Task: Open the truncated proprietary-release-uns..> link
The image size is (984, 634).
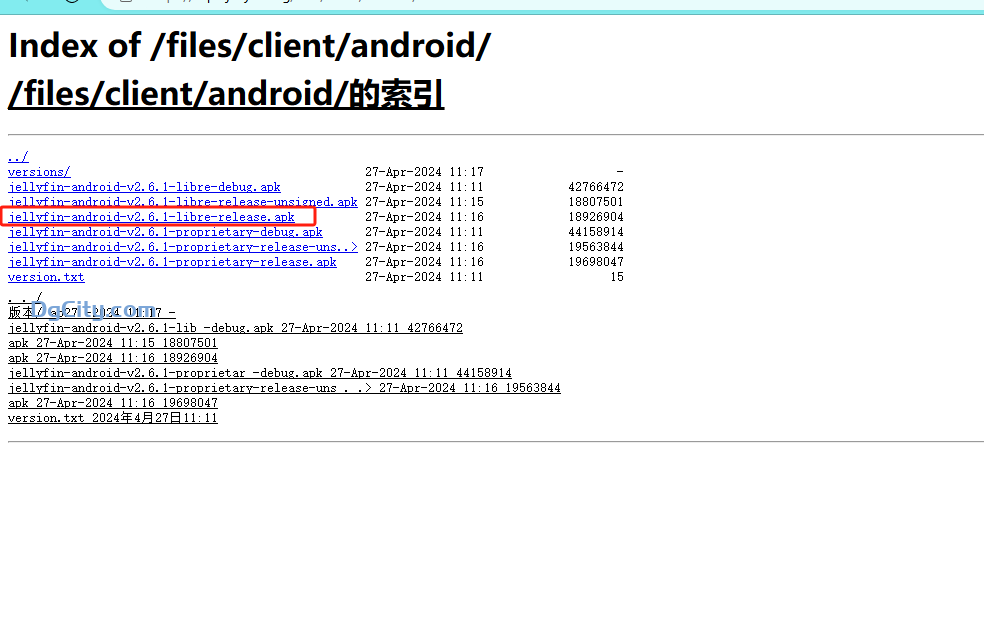Action: coord(182,247)
